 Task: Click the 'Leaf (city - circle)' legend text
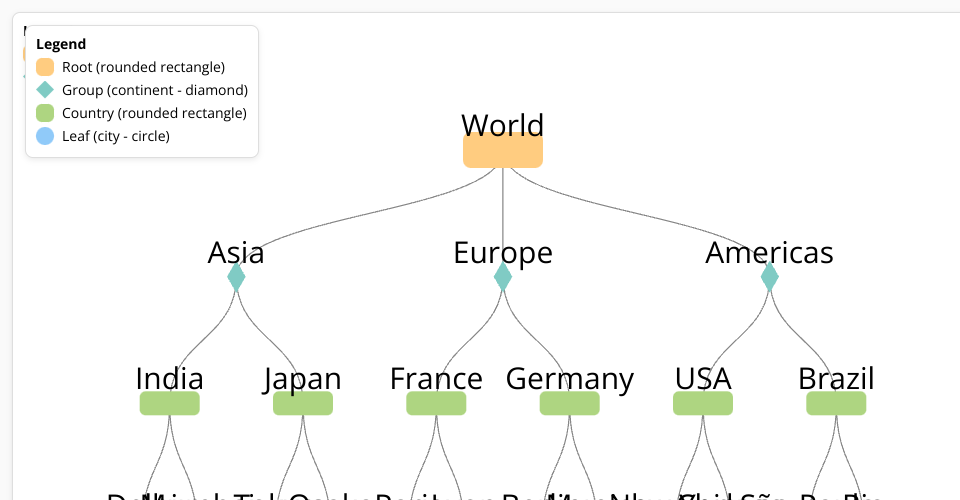point(116,136)
